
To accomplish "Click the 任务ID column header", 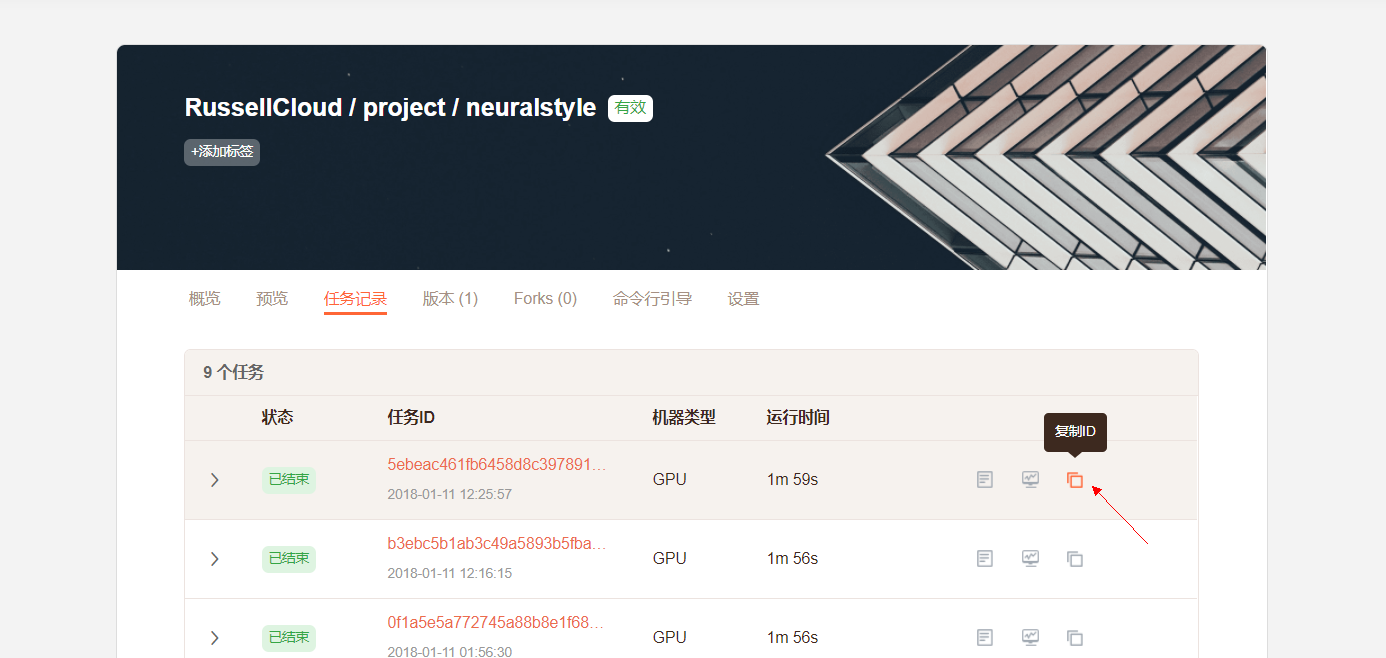I will (x=411, y=418).
